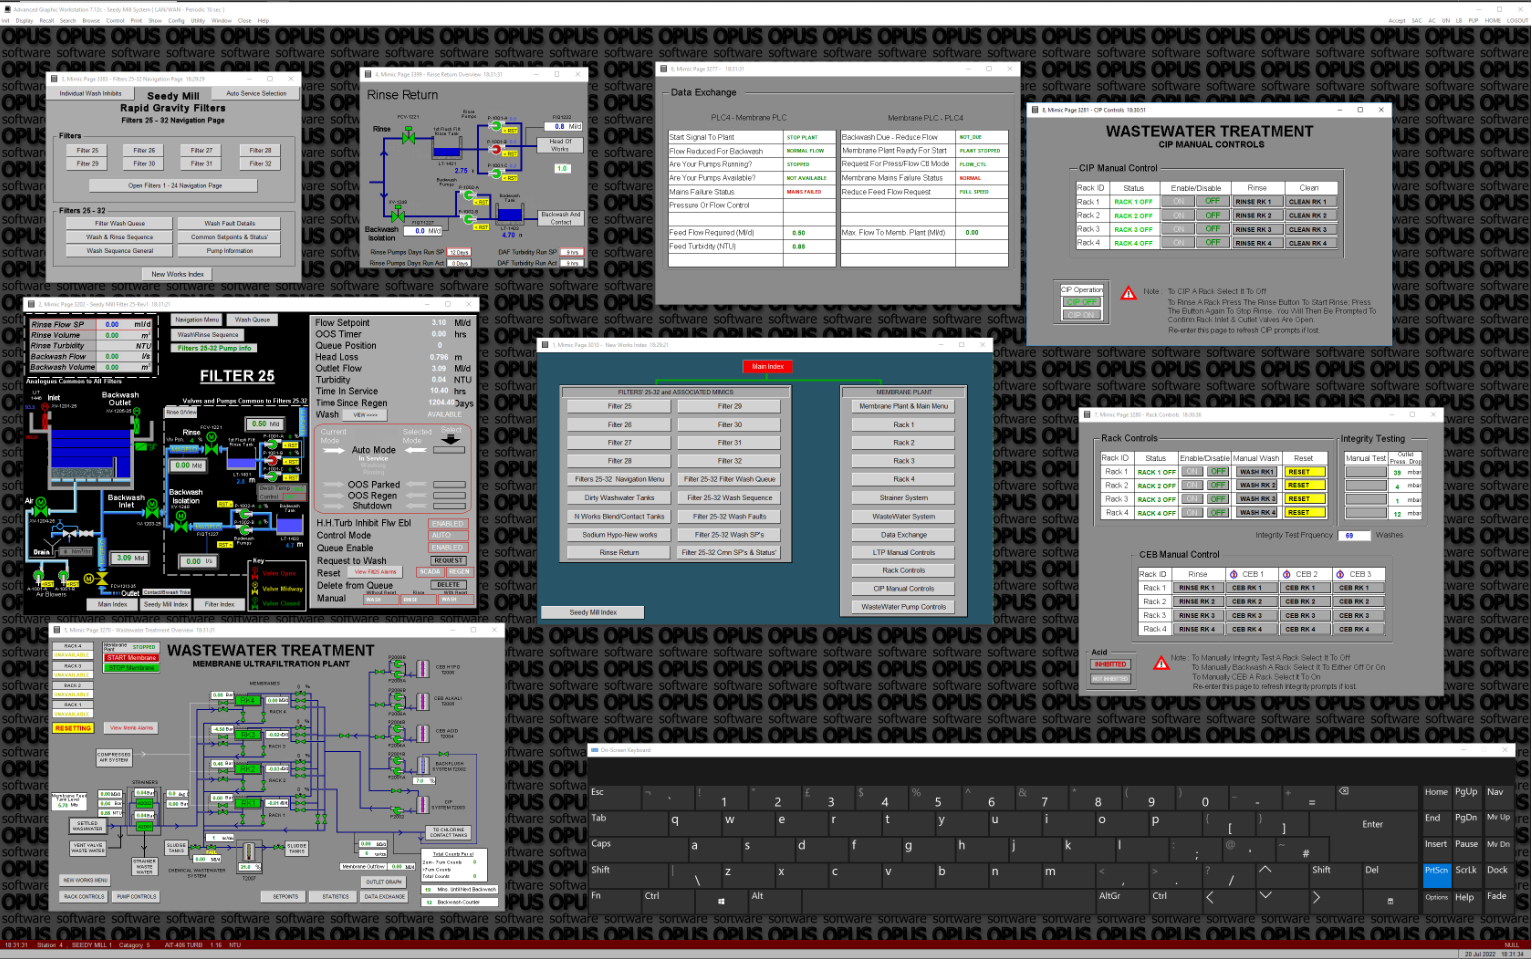The height and width of the screenshot is (959, 1532).
Task: Click the right arrow key on on-screen keyboard
Action: [1336, 901]
